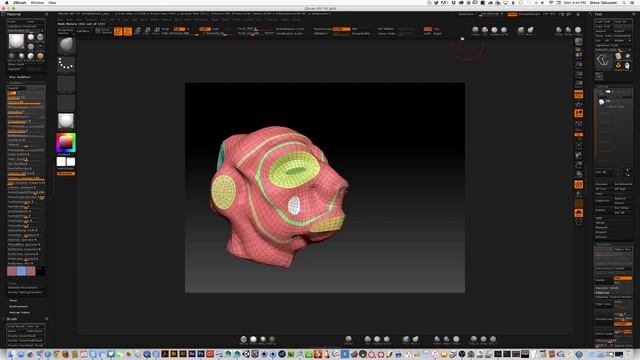
Task: Click the 3D head model on the canvas
Action: (x=279, y=196)
